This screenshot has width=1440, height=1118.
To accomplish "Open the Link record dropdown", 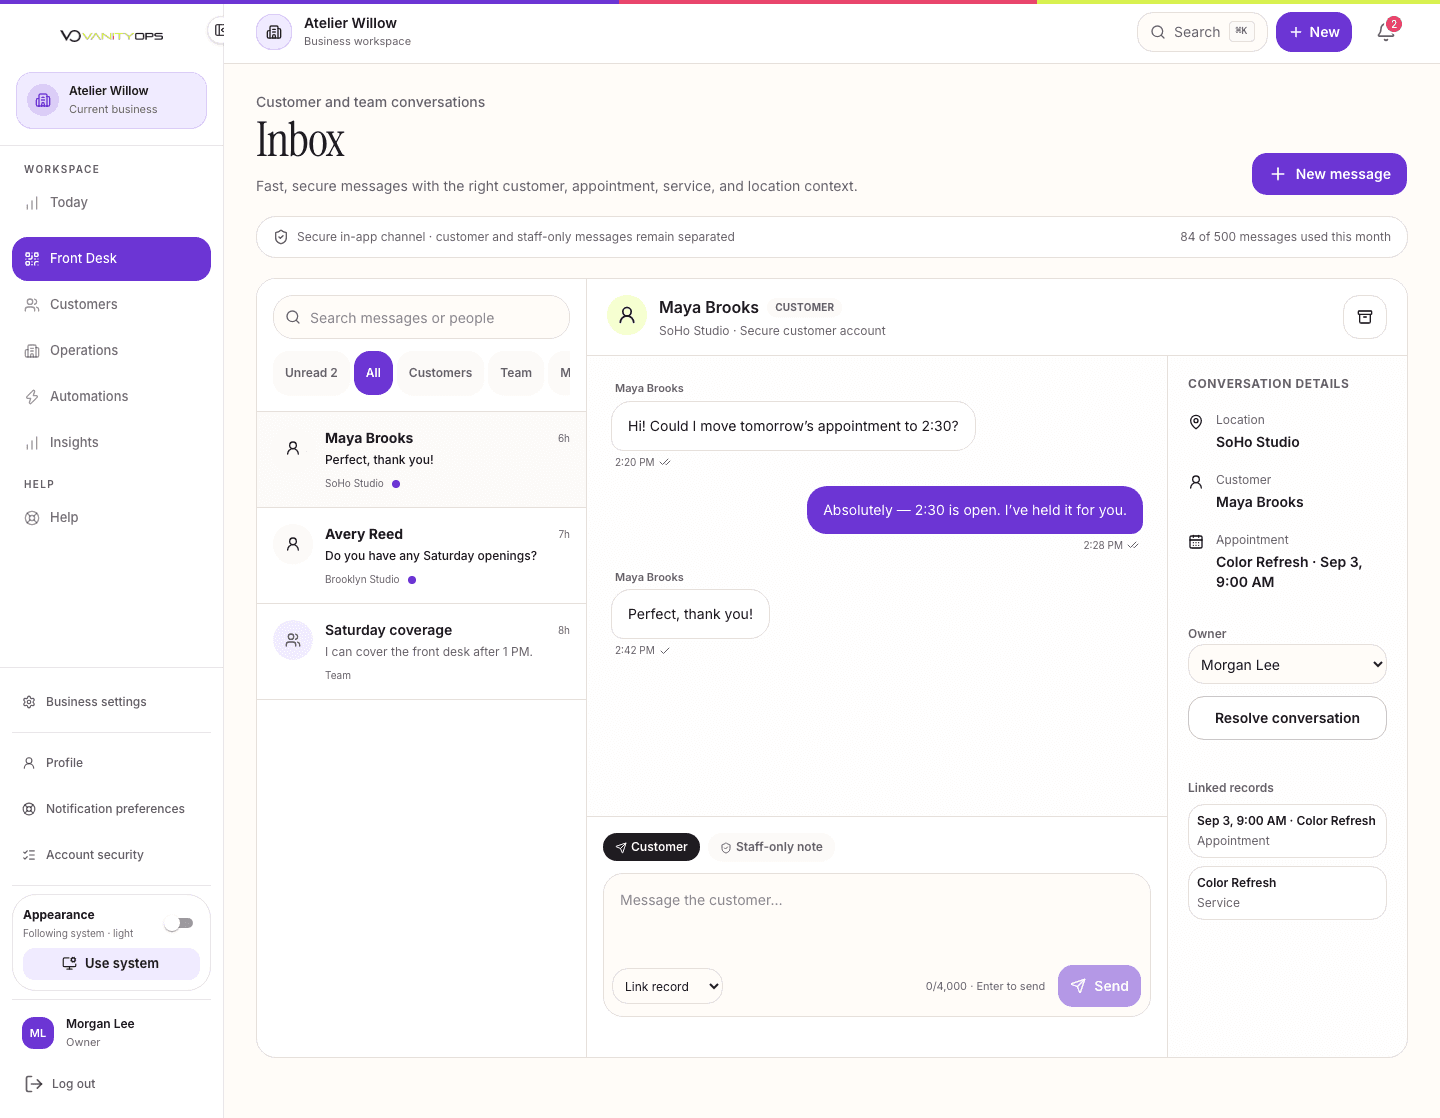I will [667, 987].
